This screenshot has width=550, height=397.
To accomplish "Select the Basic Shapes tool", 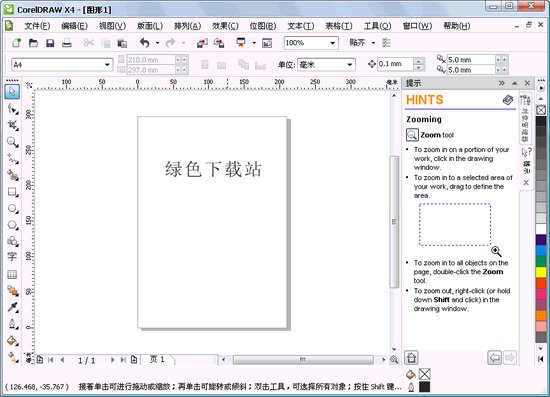I will [13, 241].
